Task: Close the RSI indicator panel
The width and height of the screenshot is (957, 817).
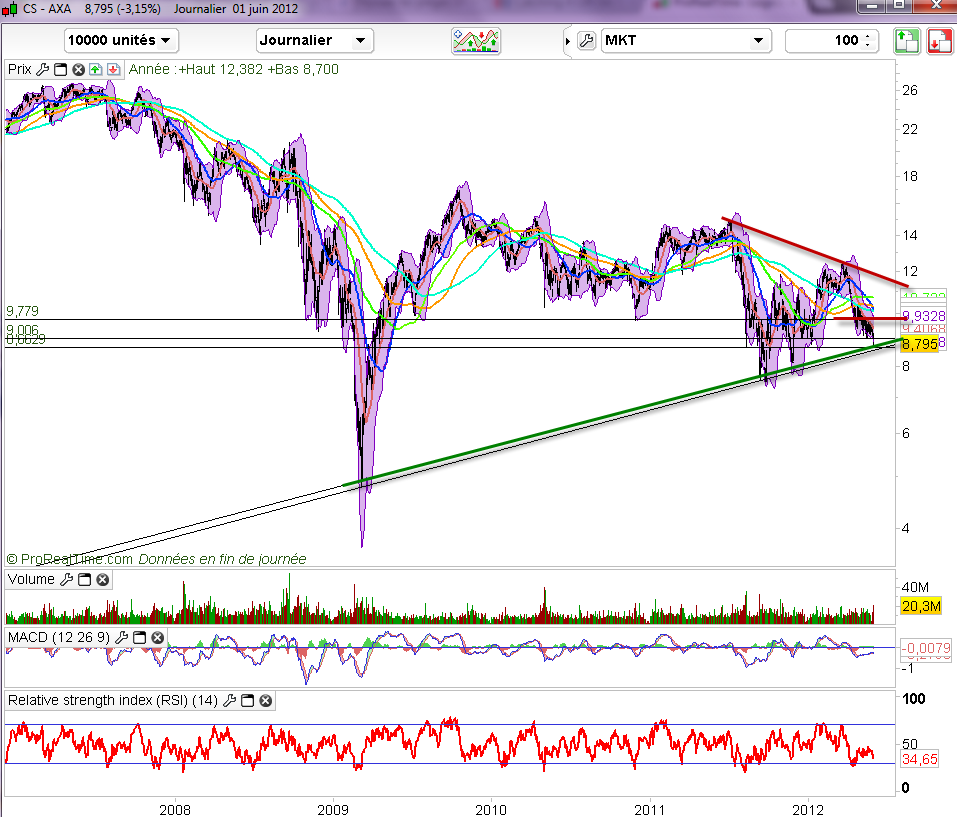Action: pyautogui.click(x=266, y=701)
